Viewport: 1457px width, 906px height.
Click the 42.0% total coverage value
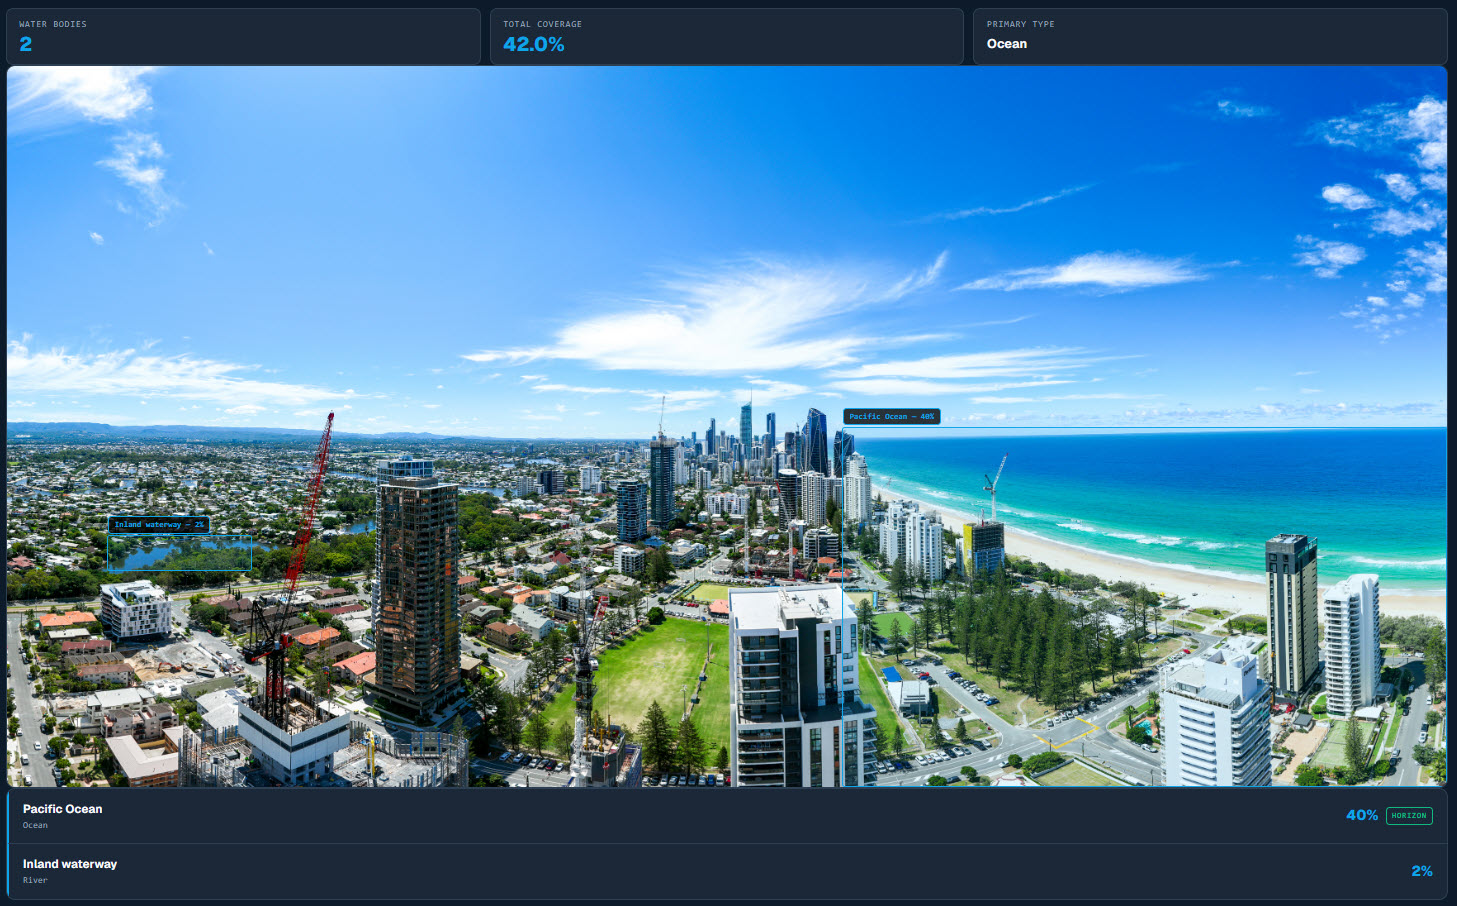pyautogui.click(x=534, y=44)
